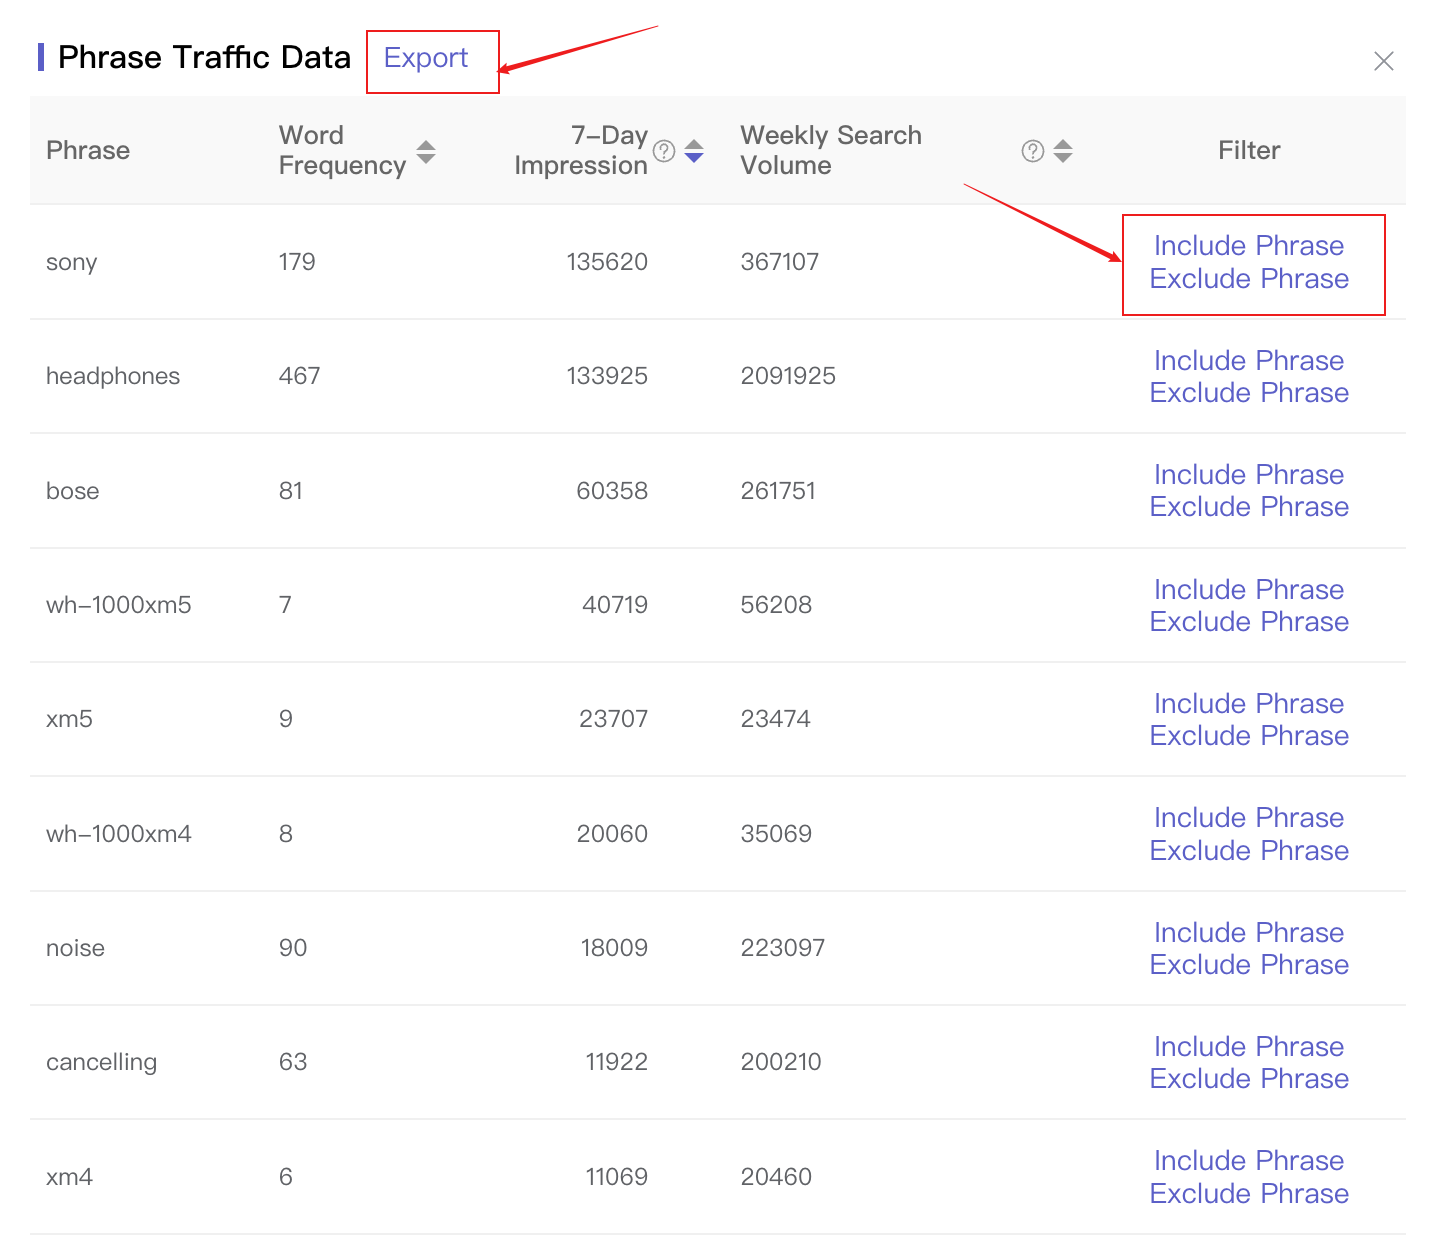Exclude the phrase 'bose'
Screen dimensions: 1436x1244
click(1248, 507)
